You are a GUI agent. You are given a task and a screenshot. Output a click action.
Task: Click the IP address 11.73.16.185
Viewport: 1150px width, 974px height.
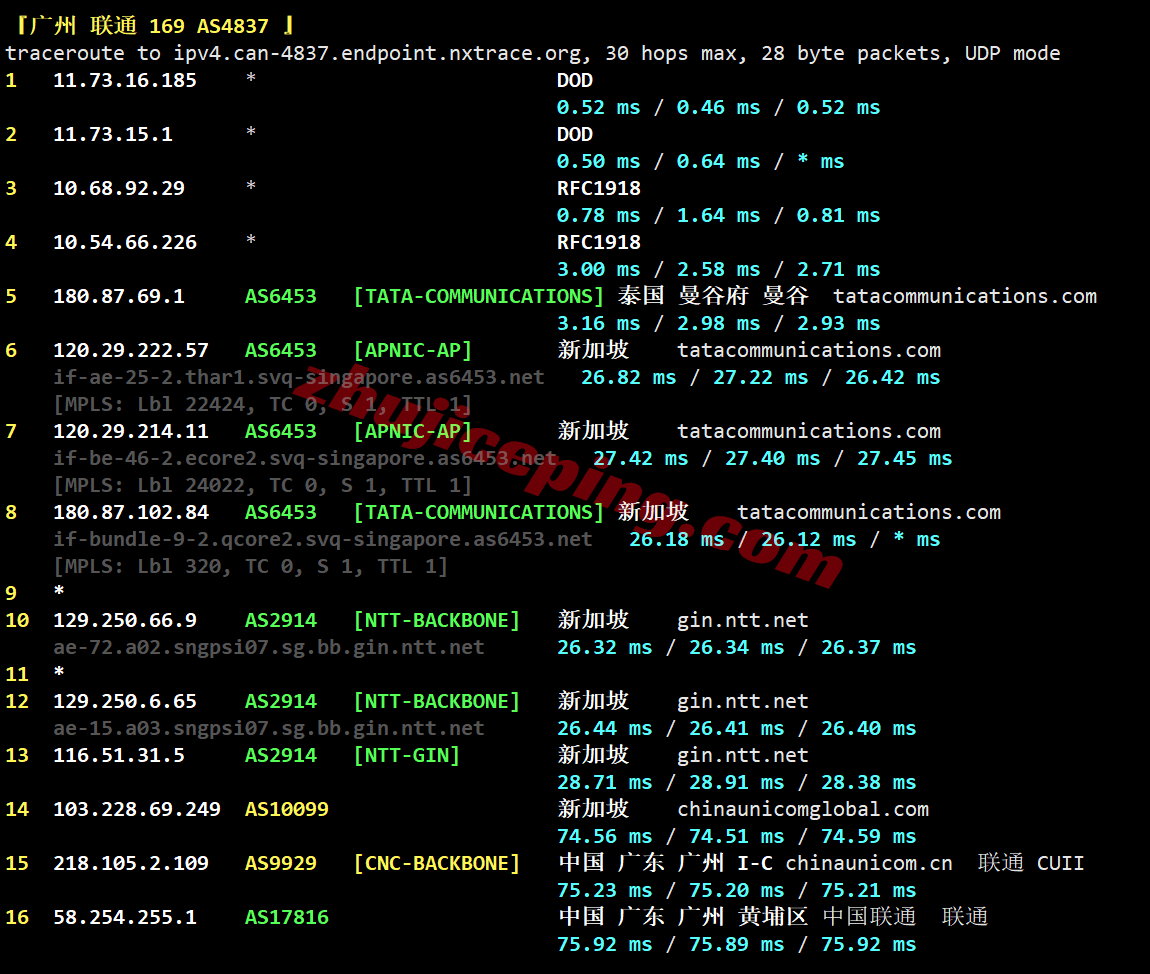(125, 80)
